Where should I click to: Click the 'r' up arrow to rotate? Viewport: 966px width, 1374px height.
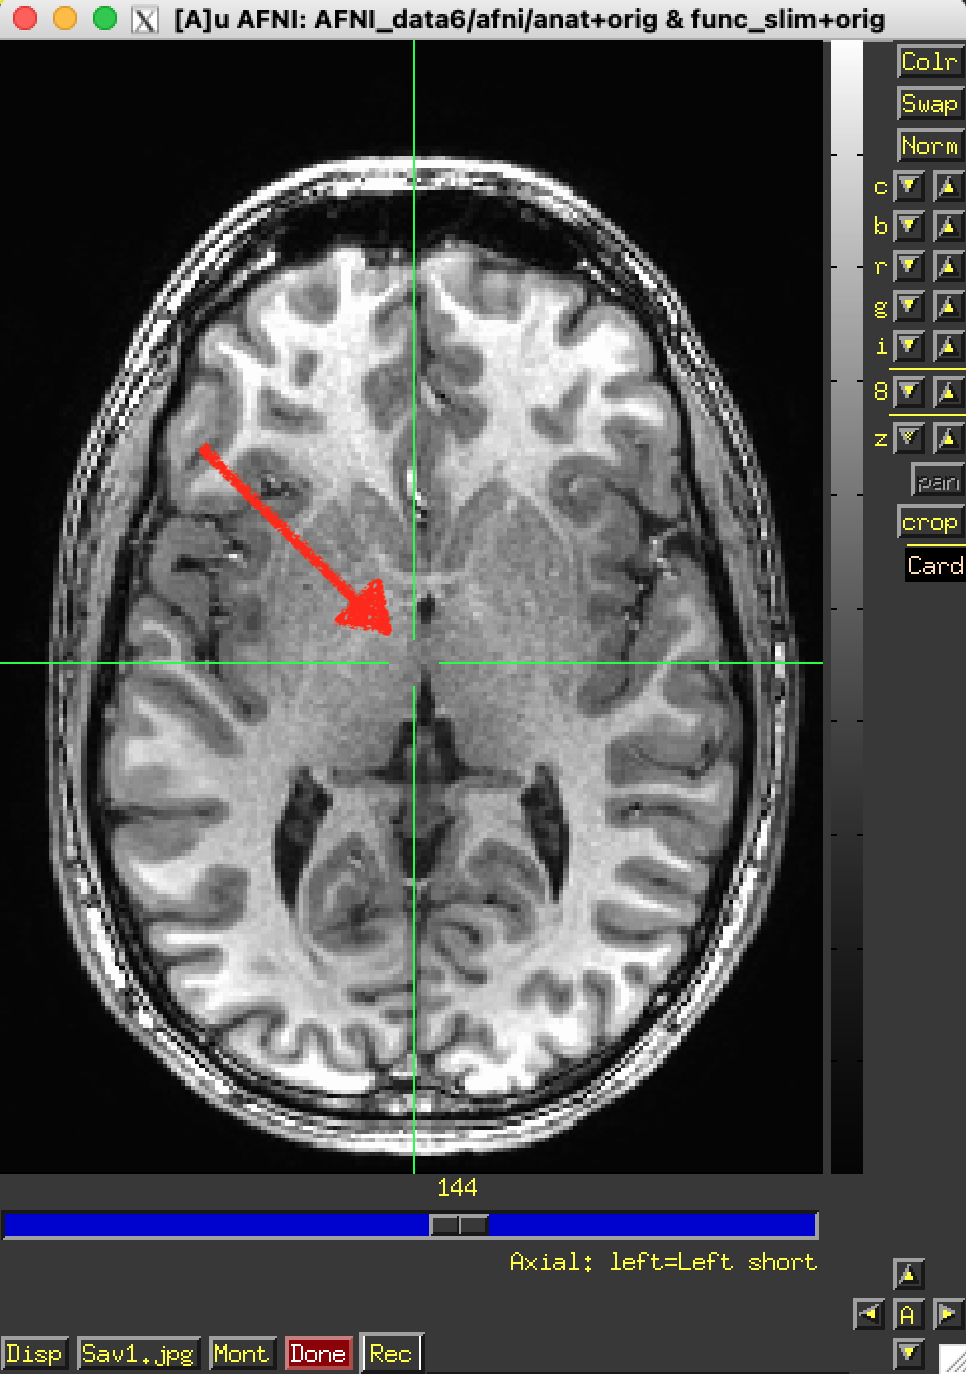(x=947, y=267)
